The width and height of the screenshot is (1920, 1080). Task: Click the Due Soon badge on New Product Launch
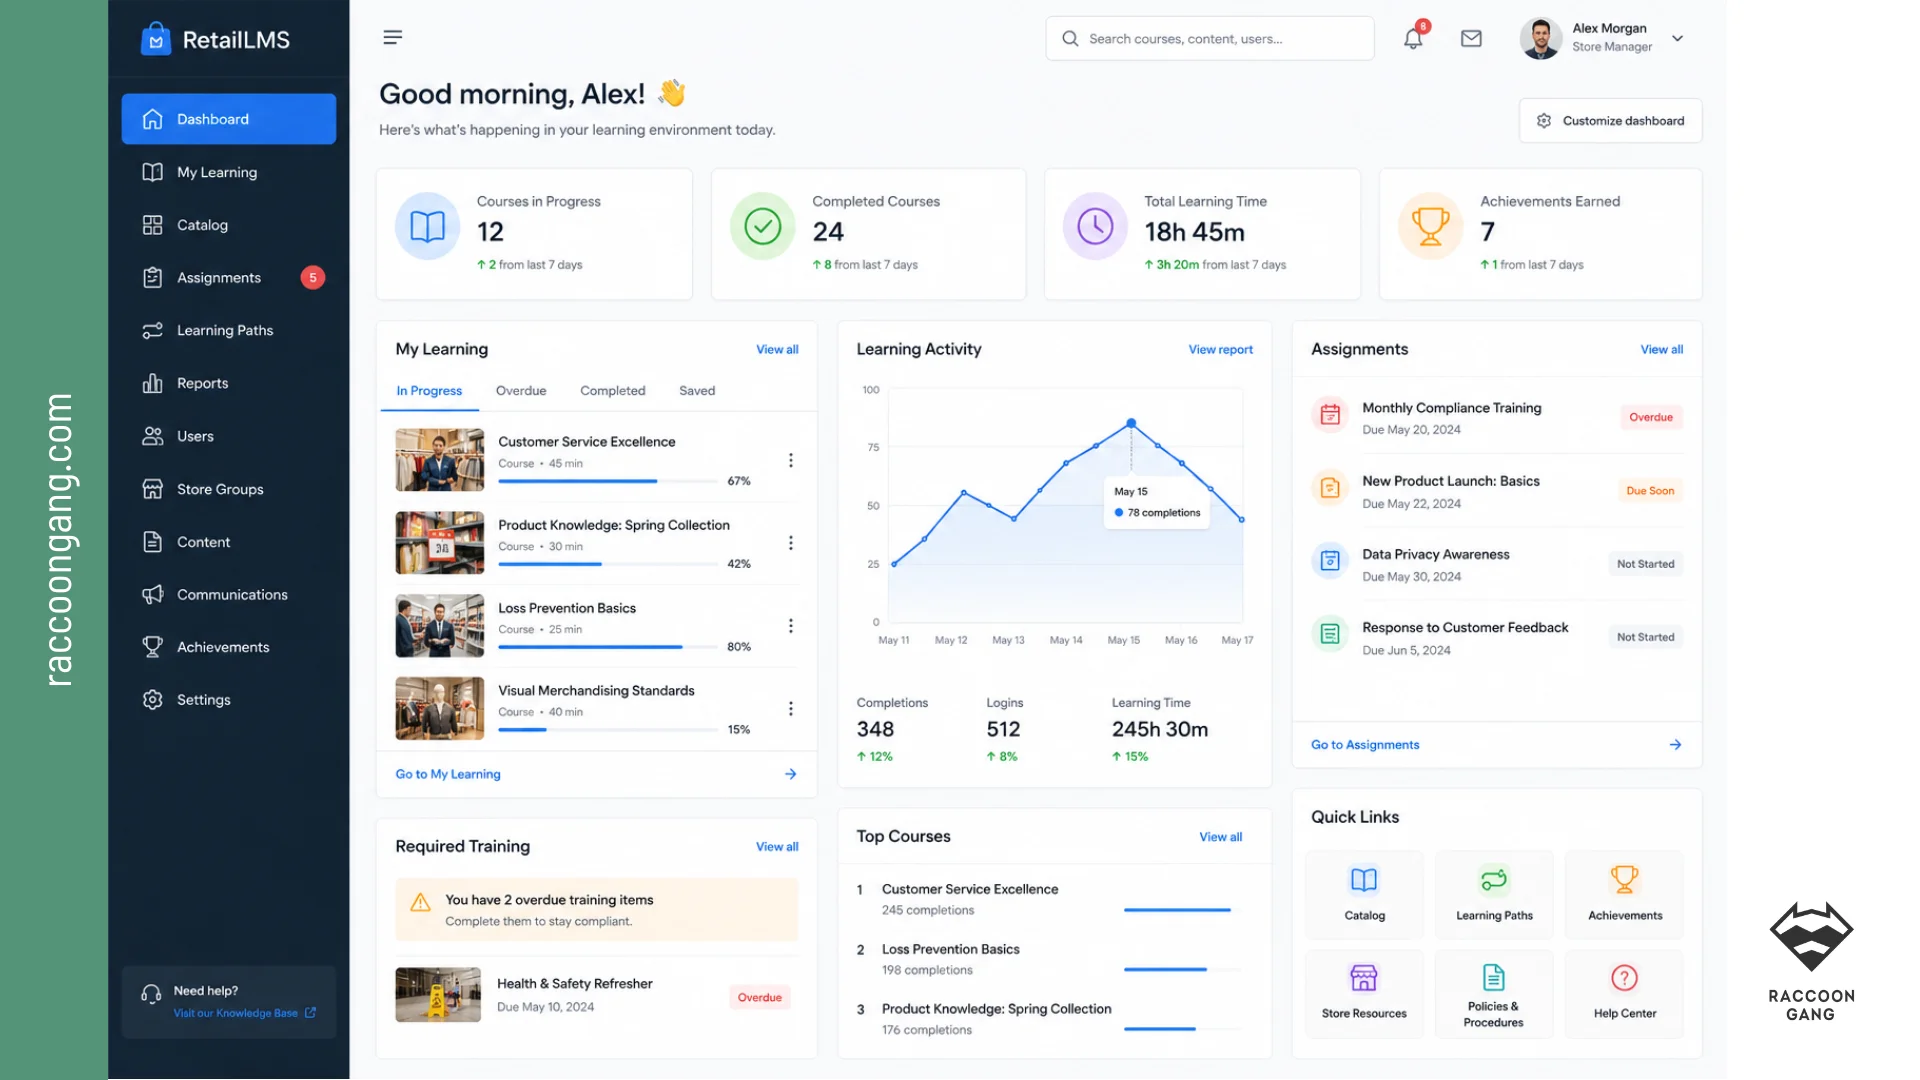coord(1650,491)
